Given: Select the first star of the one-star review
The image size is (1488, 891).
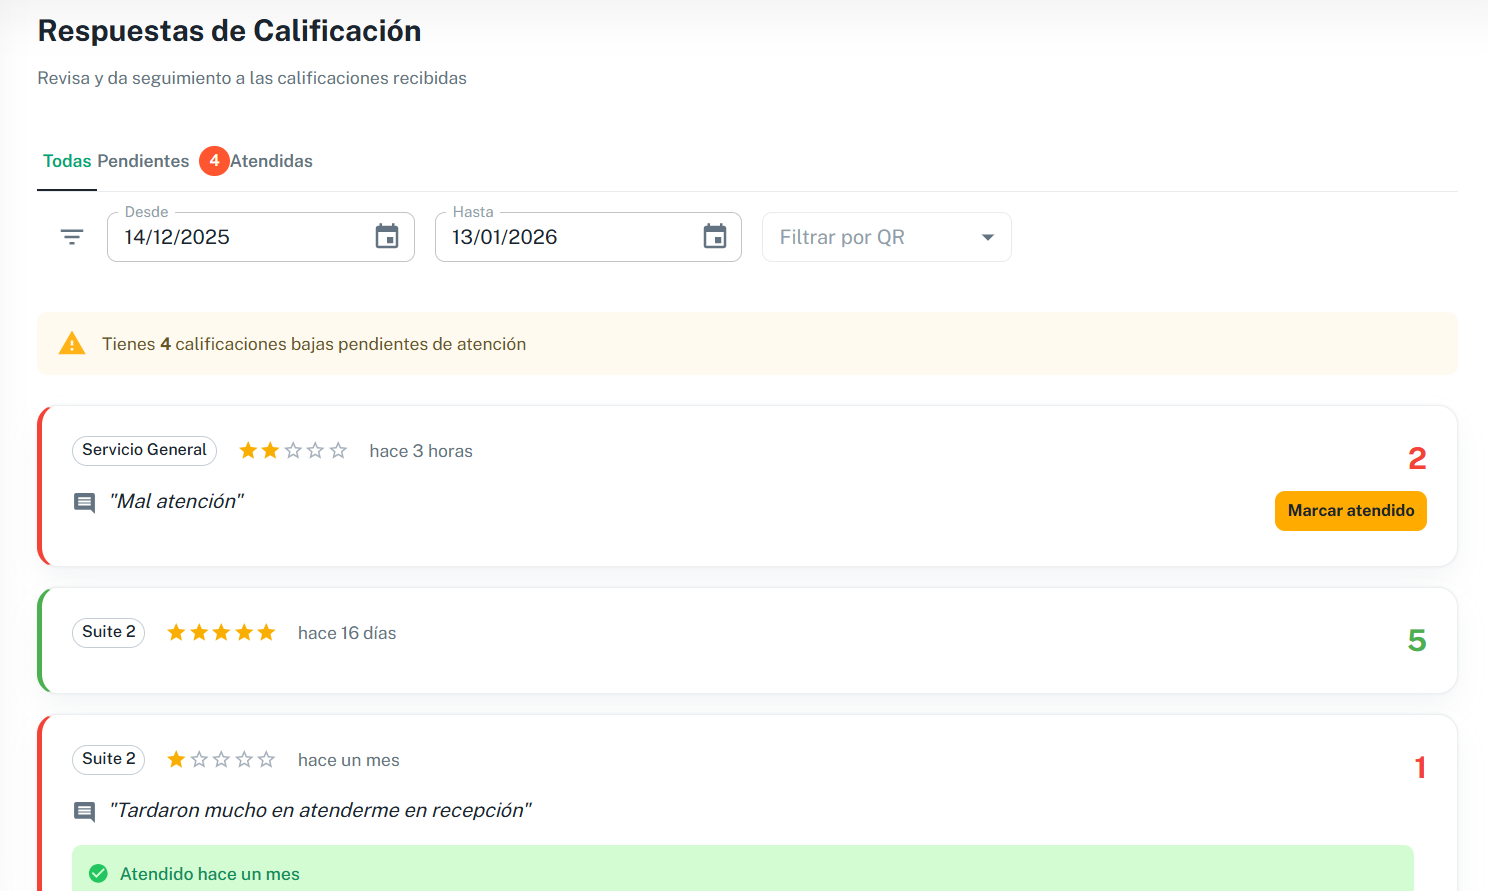Looking at the screenshot, I should 176,759.
